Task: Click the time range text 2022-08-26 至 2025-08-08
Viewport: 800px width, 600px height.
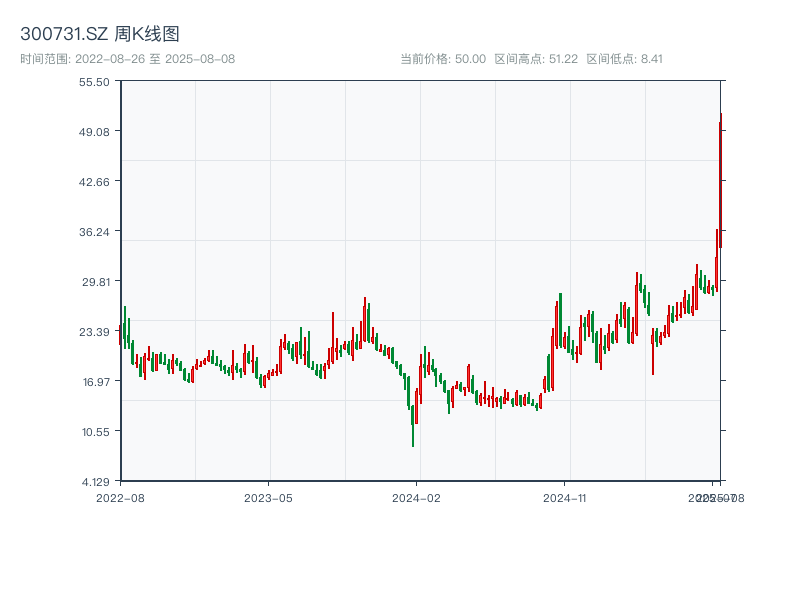Action: point(128,59)
